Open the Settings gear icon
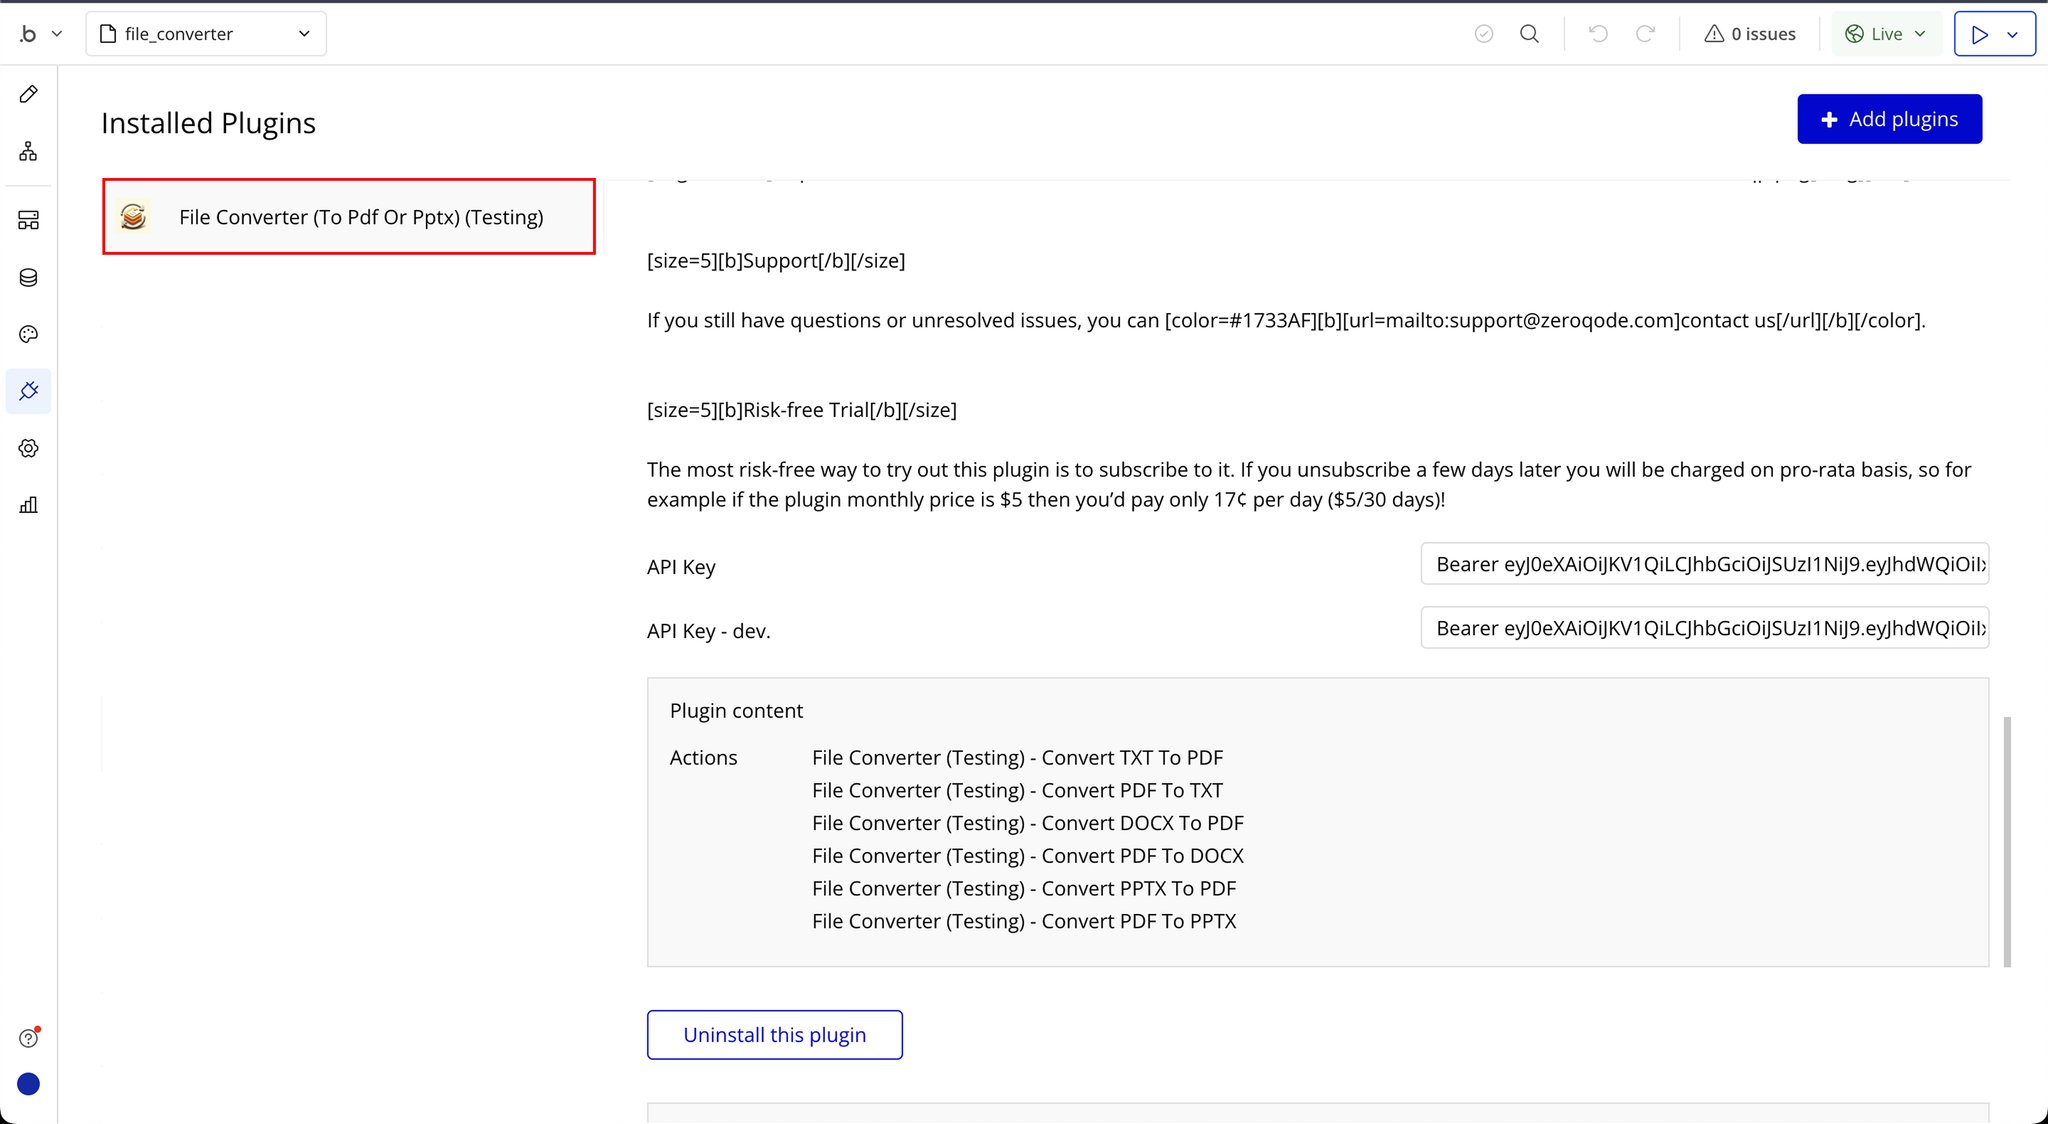The image size is (2048, 1124). 28,448
